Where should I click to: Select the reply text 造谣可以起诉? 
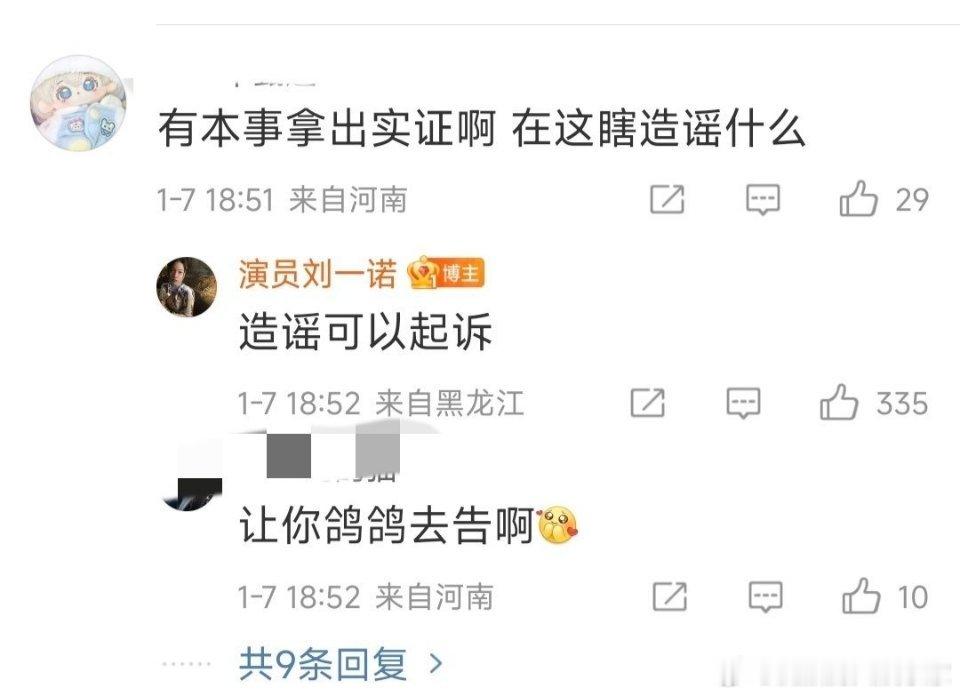tap(366, 332)
